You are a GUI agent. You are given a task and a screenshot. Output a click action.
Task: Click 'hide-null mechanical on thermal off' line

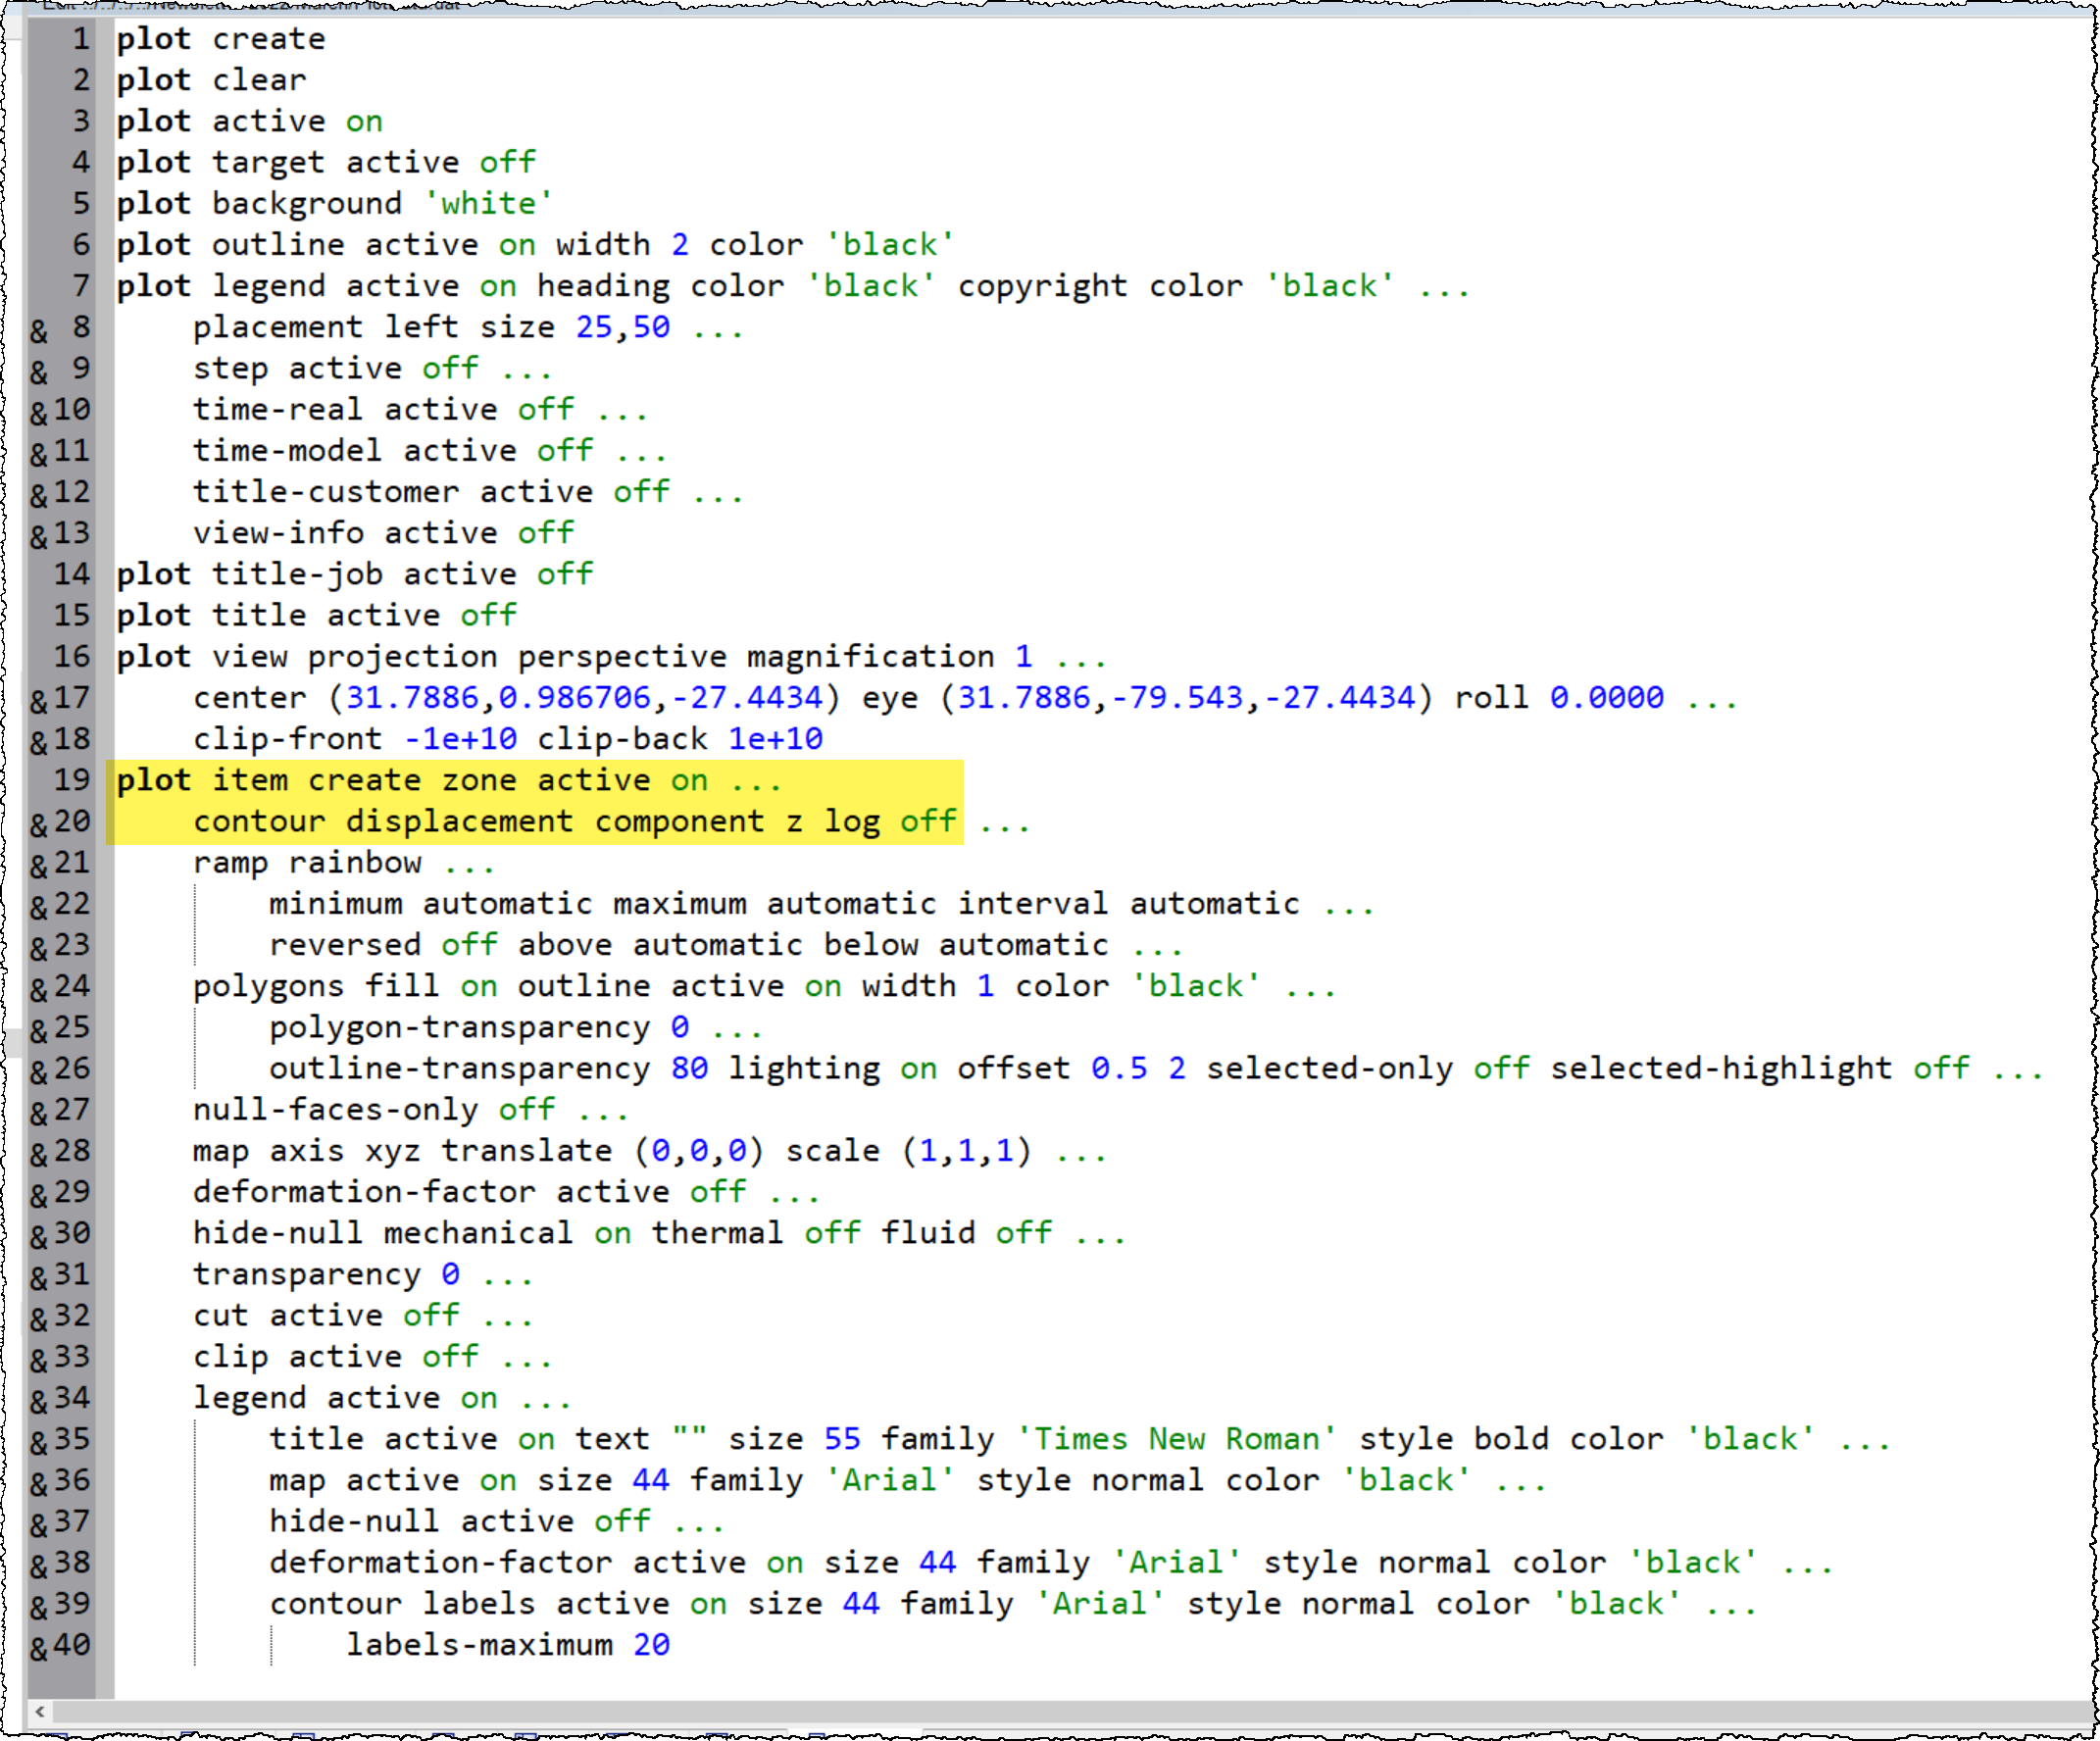pos(660,1232)
